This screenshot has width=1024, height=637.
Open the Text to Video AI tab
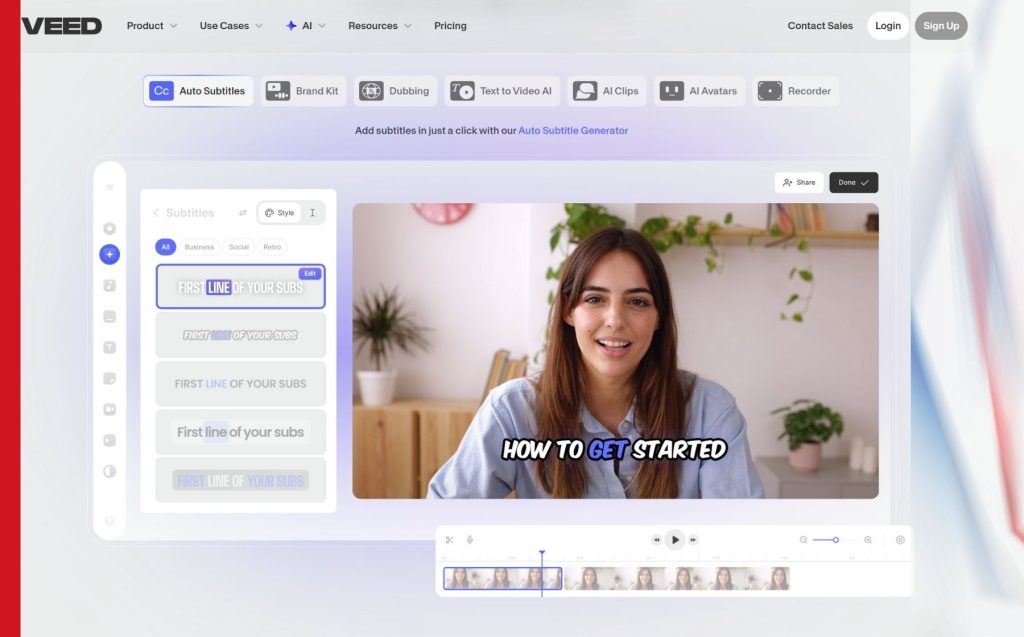coord(502,91)
